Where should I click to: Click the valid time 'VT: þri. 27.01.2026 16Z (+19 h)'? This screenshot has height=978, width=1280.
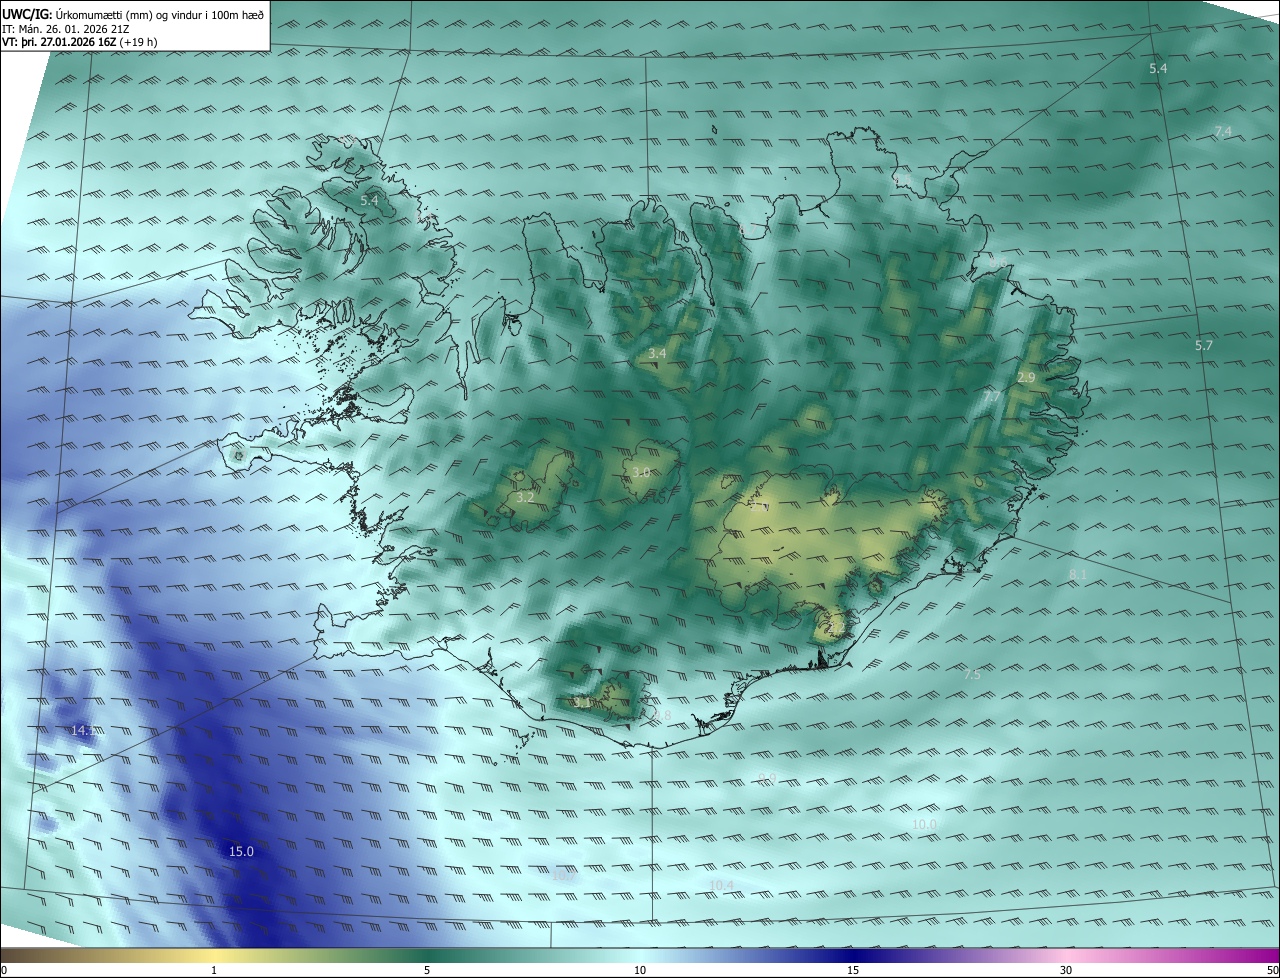tap(79, 42)
